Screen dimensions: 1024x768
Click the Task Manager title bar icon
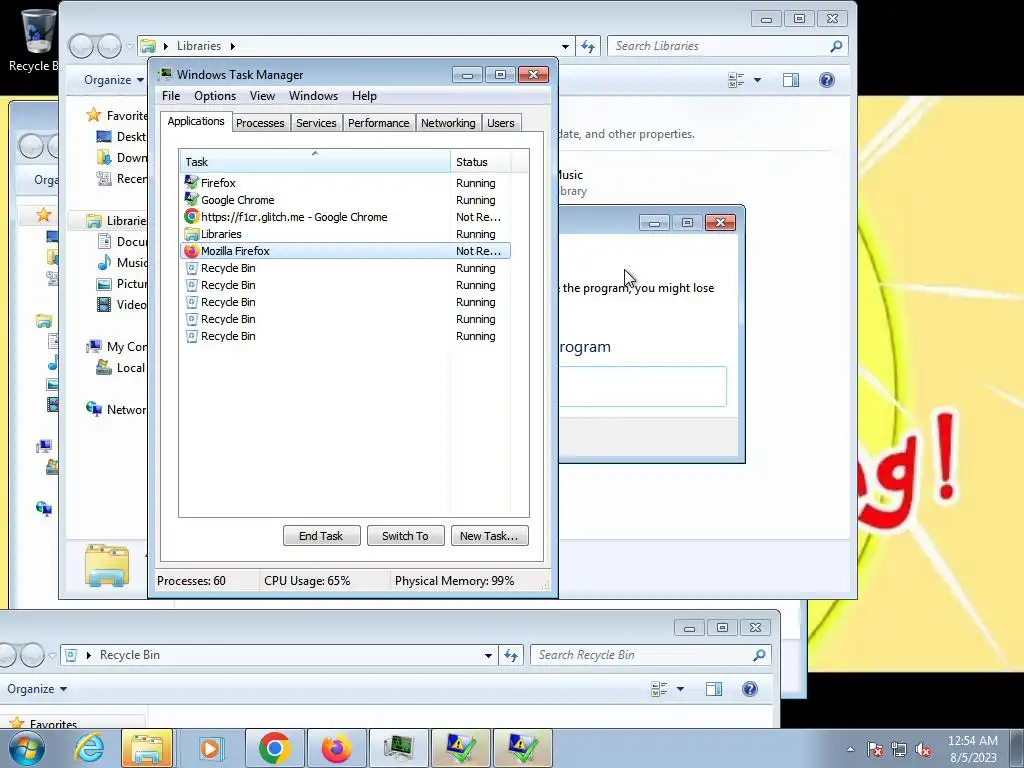tap(166, 74)
